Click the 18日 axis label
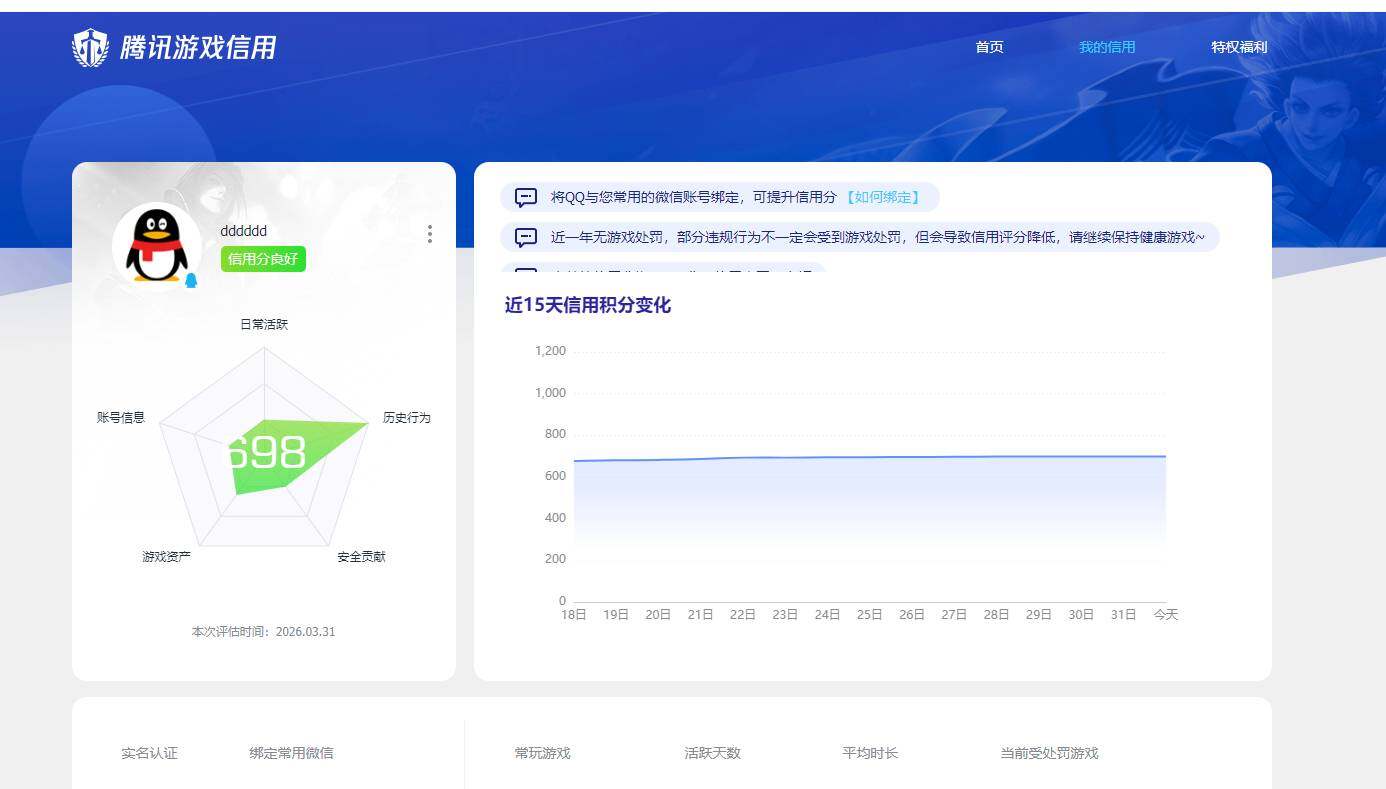Screen dimensions: 1386x789 (x=574, y=615)
